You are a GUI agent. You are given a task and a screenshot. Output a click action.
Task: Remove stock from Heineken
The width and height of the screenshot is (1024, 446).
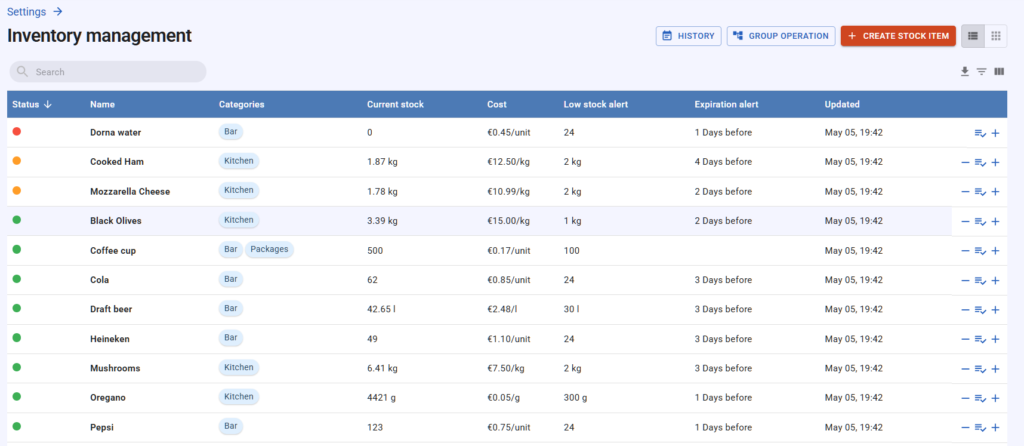[x=965, y=340]
